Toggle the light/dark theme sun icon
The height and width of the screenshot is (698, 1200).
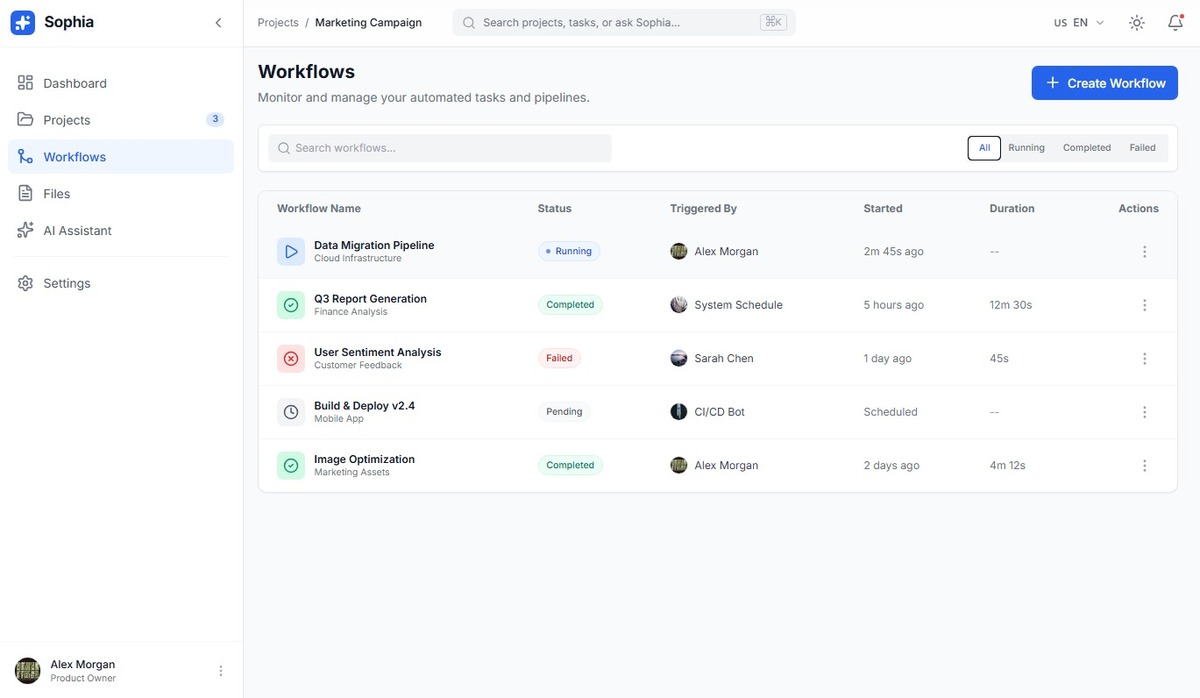click(1136, 23)
